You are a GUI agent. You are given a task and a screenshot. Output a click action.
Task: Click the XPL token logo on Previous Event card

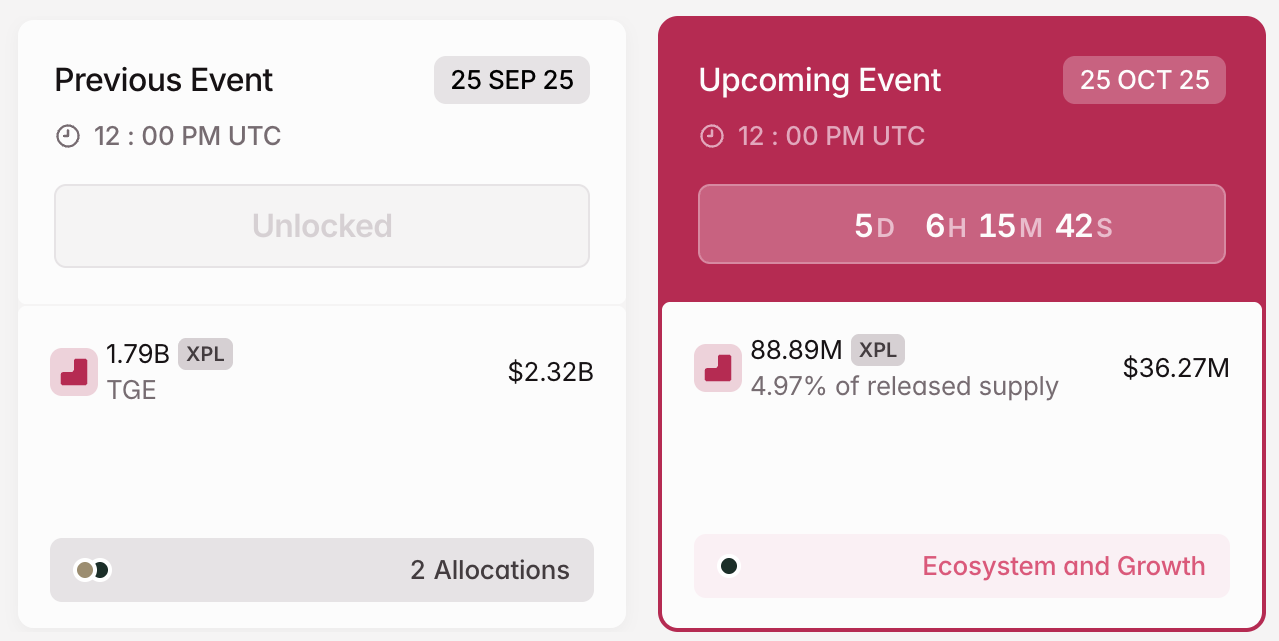click(74, 371)
